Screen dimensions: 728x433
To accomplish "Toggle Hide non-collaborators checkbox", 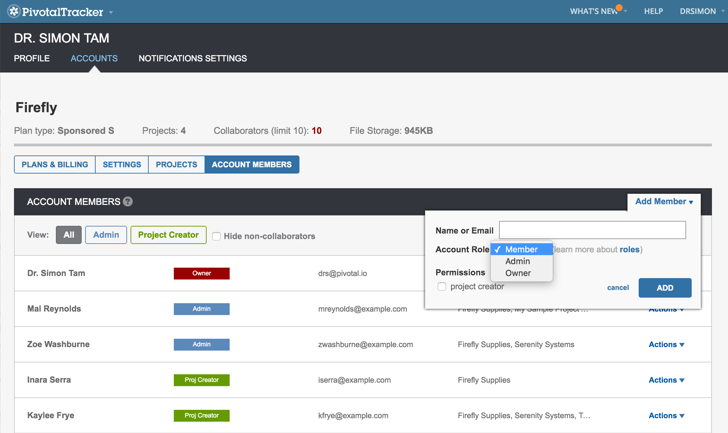I will [x=216, y=236].
